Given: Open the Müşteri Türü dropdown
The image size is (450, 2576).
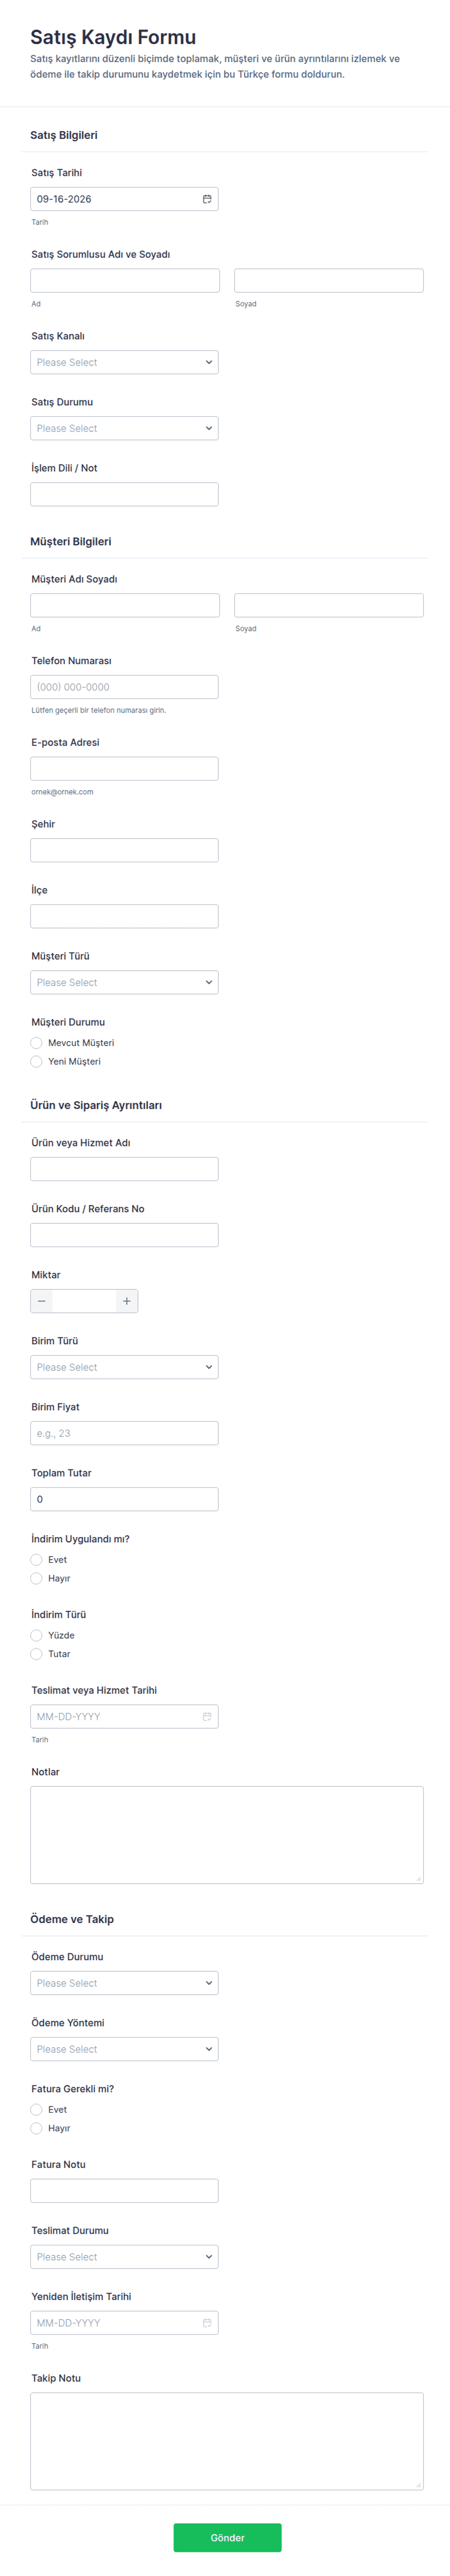Looking at the screenshot, I should 124,982.
